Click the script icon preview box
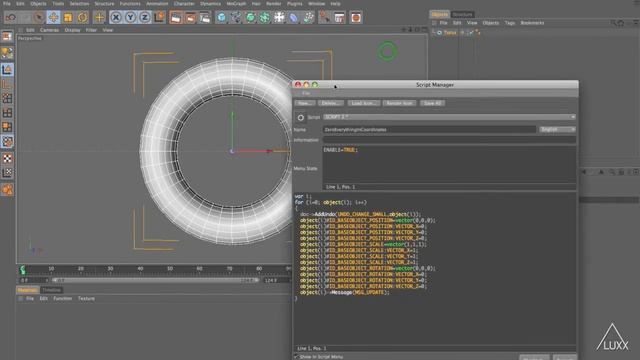 300,118
